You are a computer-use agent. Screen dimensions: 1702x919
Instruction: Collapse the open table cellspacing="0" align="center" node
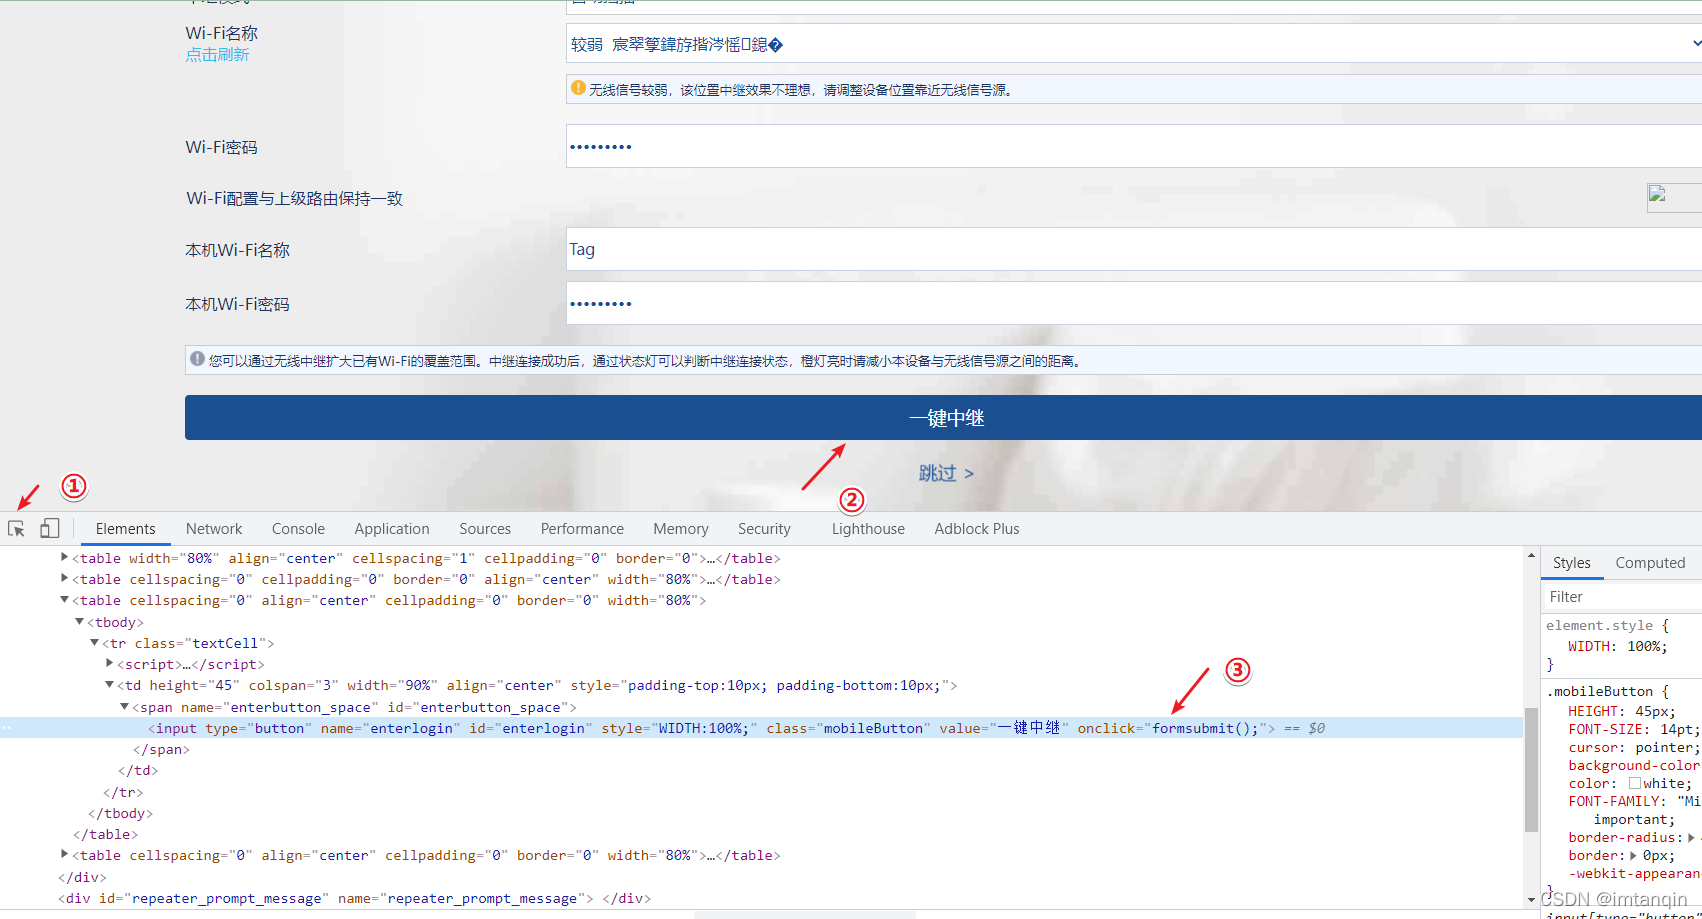point(64,600)
